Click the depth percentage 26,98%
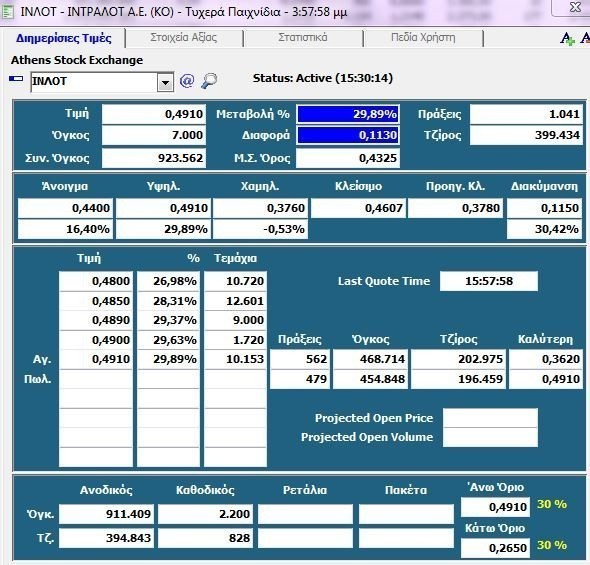Image resolution: width=590 pixels, height=565 pixels. pos(168,281)
